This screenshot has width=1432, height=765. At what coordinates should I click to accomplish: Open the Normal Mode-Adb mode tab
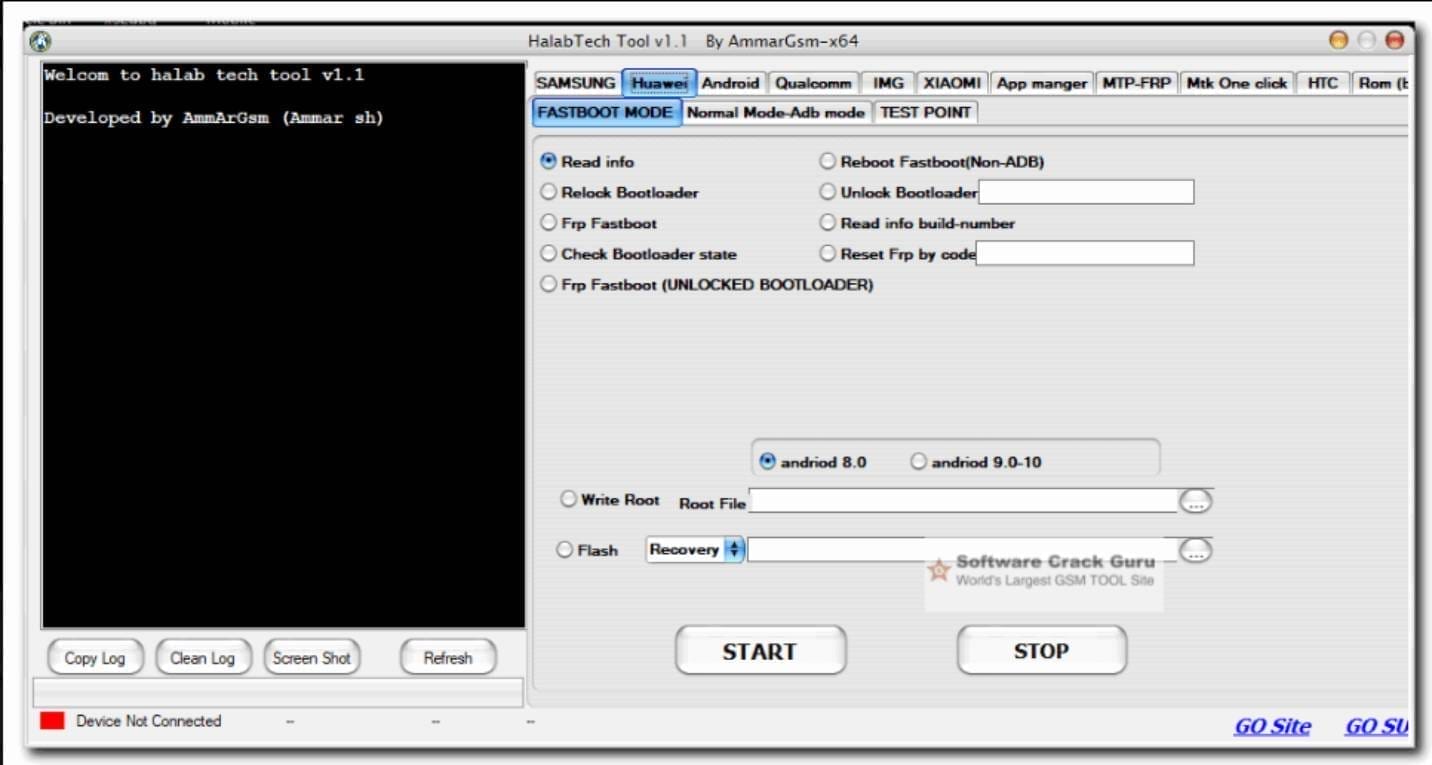pyautogui.click(x=777, y=112)
